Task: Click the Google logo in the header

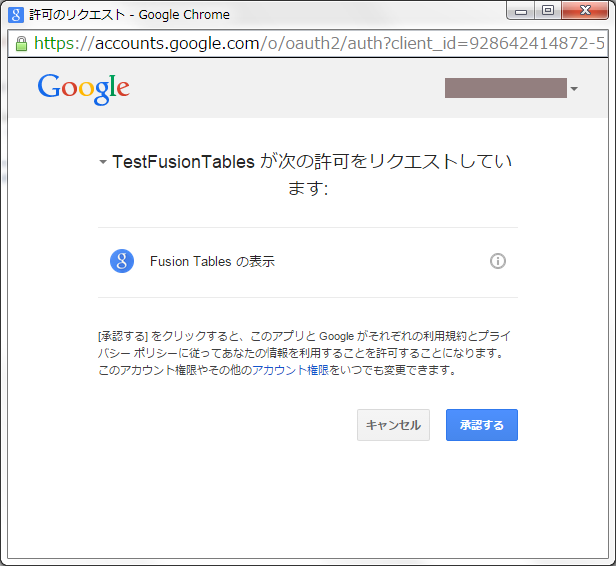Action: point(83,89)
